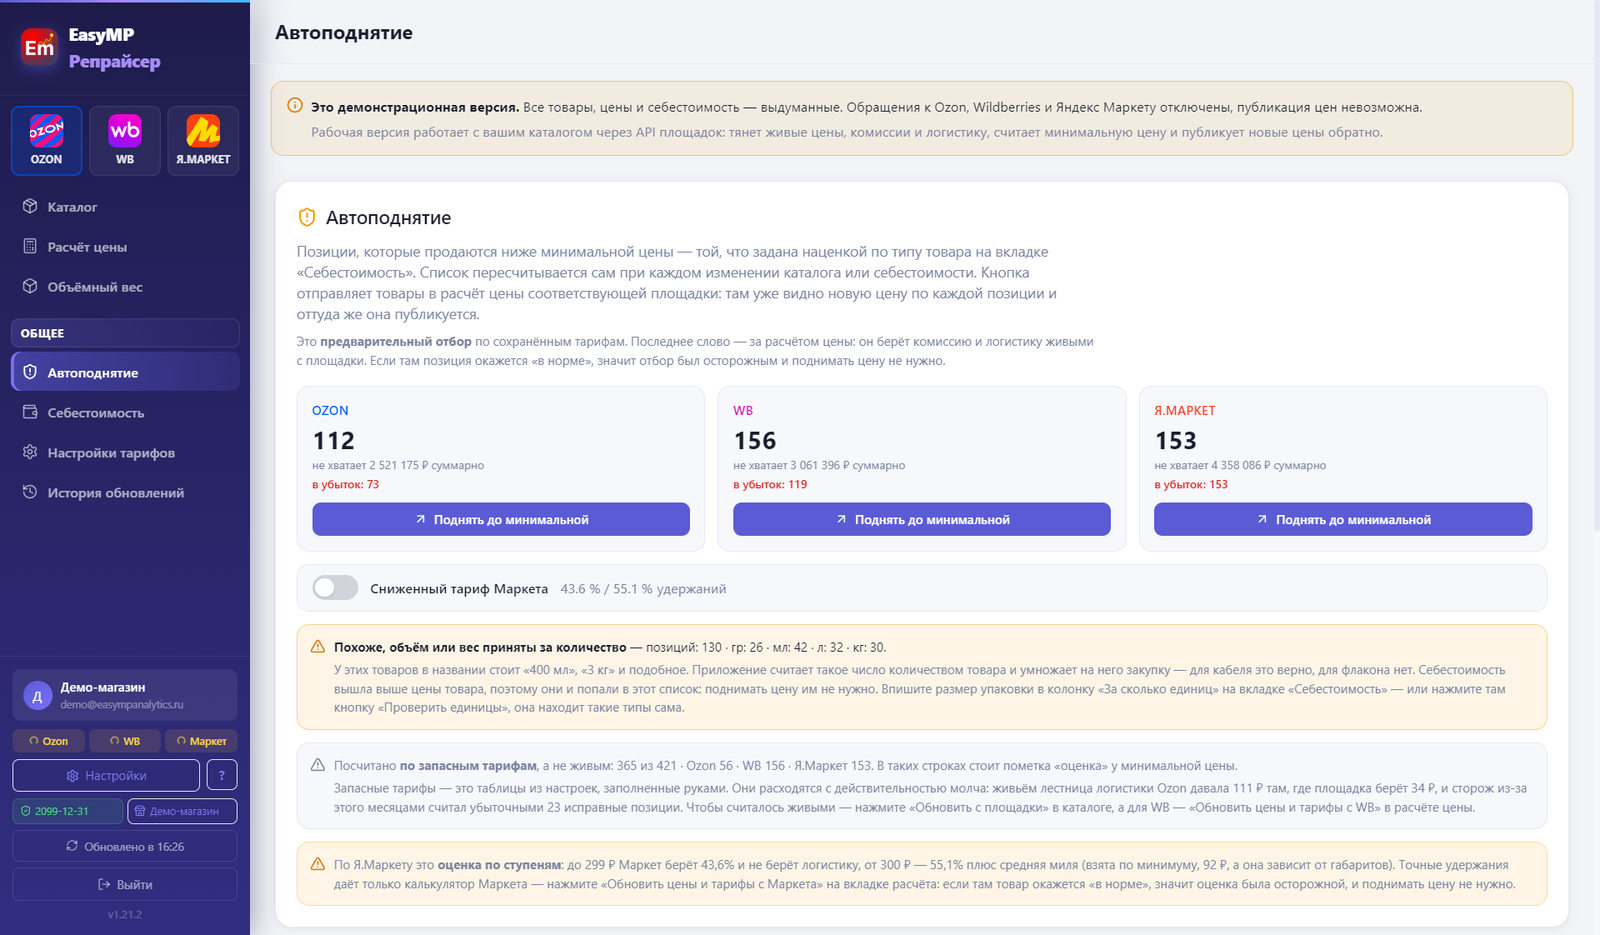Click the clock icon beside История обновлений
The height and width of the screenshot is (935, 1600).
tap(30, 492)
